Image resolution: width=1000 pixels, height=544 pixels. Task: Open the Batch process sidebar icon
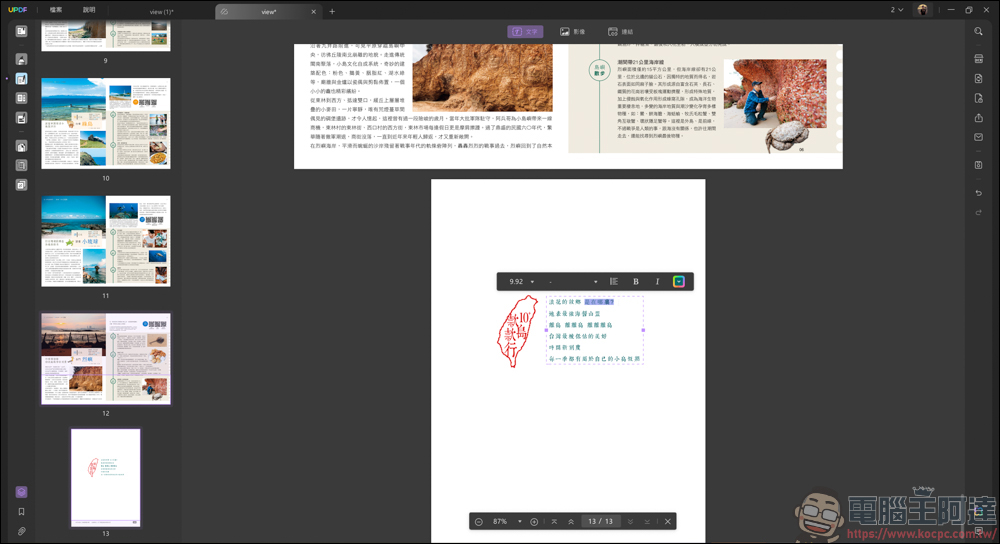[21, 185]
